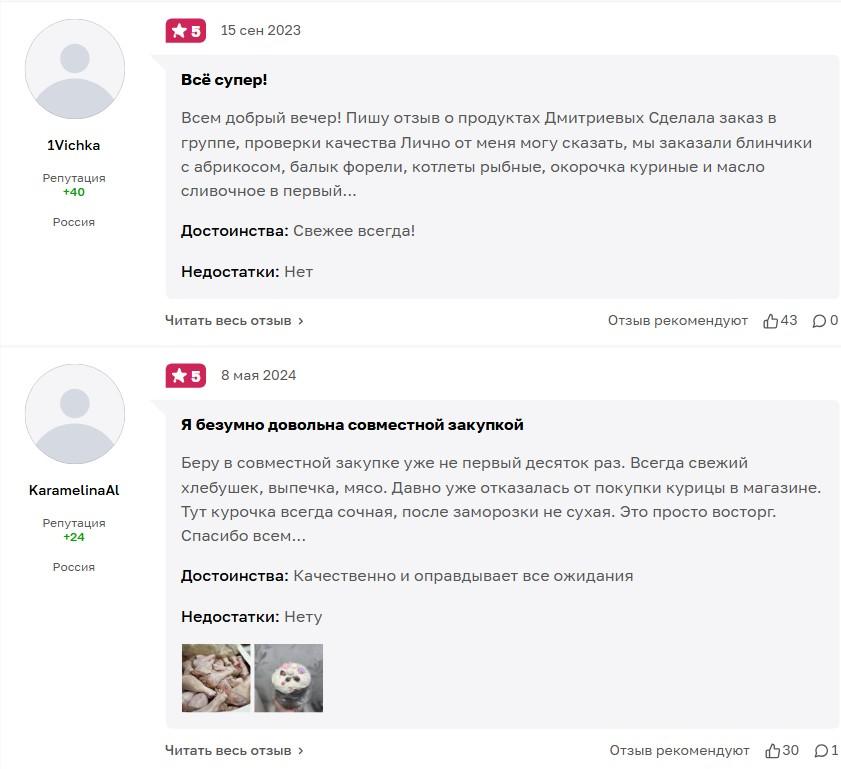Viewport: 841px width, 769px height.
Task: Expand 'Читать весь отзыв' under 1Vichka's review
Action: (x=234, y=321)
